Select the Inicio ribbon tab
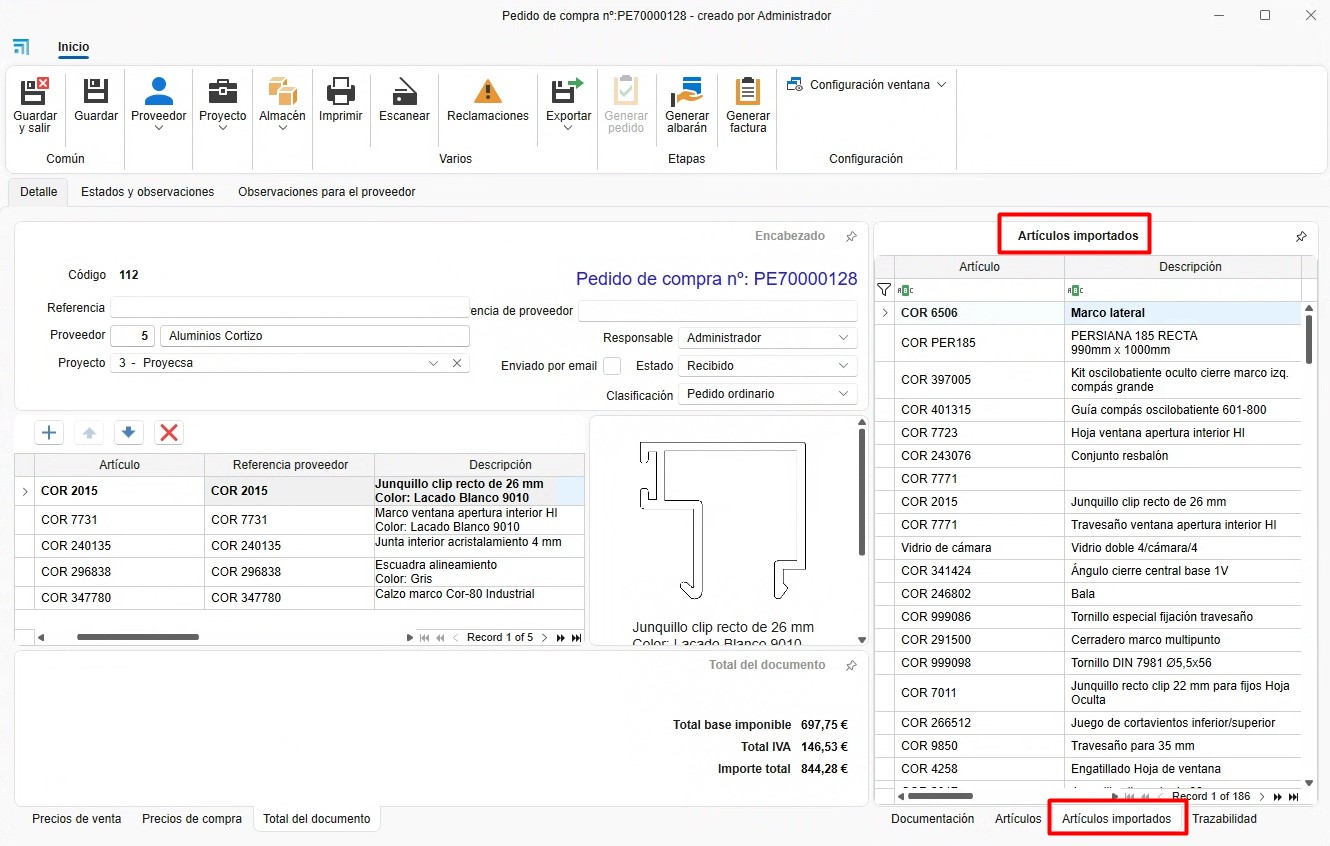The image size is (1330, 846). 73,47
